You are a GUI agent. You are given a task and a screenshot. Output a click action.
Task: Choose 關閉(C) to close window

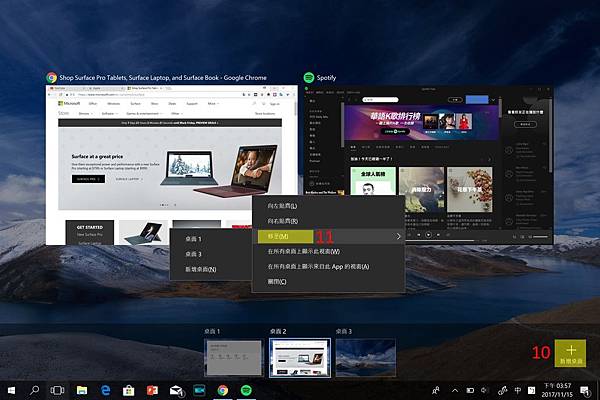(328, 282)
